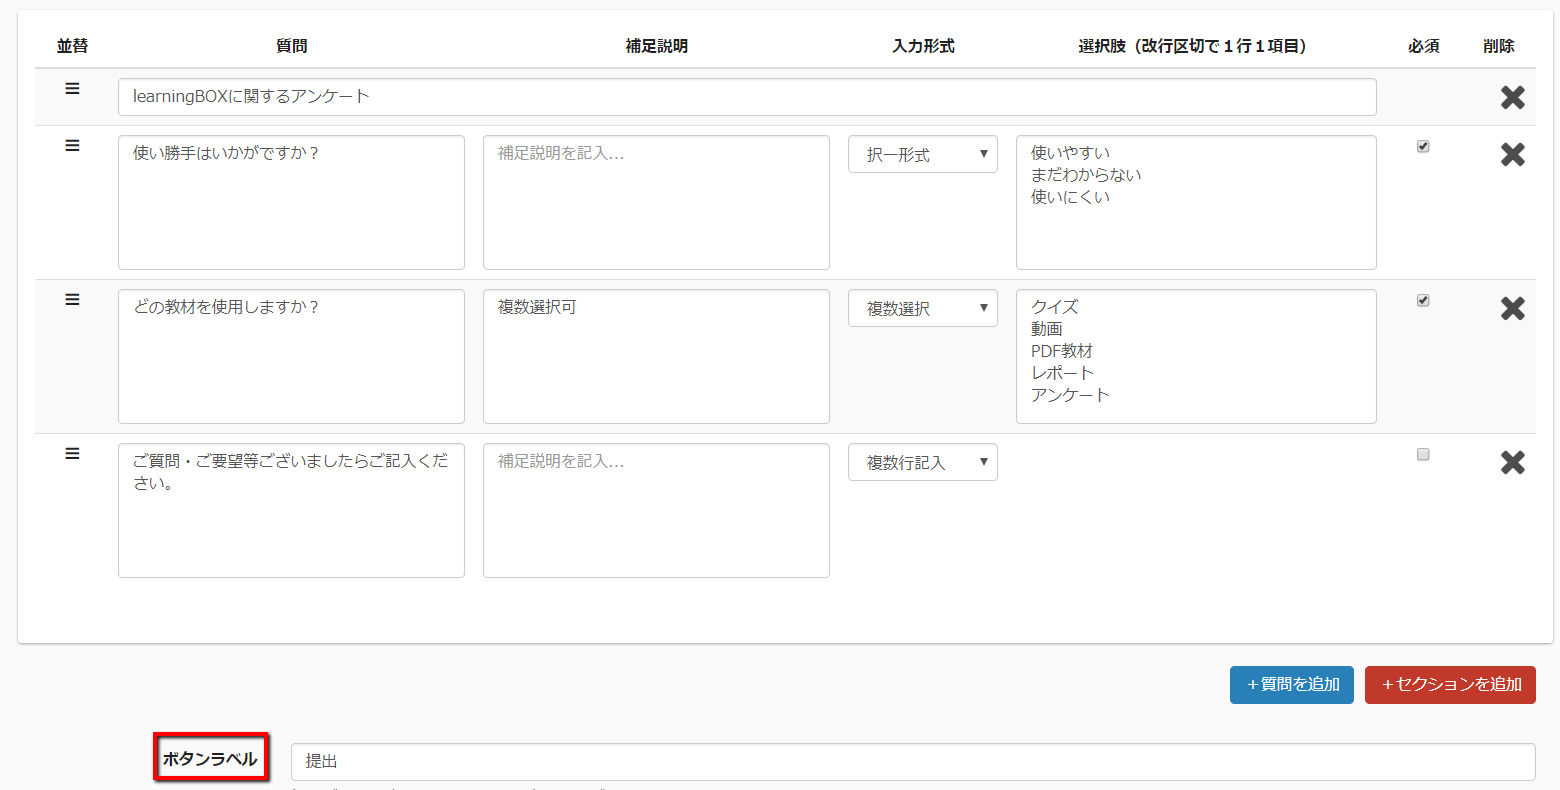The height and width of the screenshot is (790, 1560).
Task: Click the 複数選択可 supplementary explanation box
Action: pos(656,356)
